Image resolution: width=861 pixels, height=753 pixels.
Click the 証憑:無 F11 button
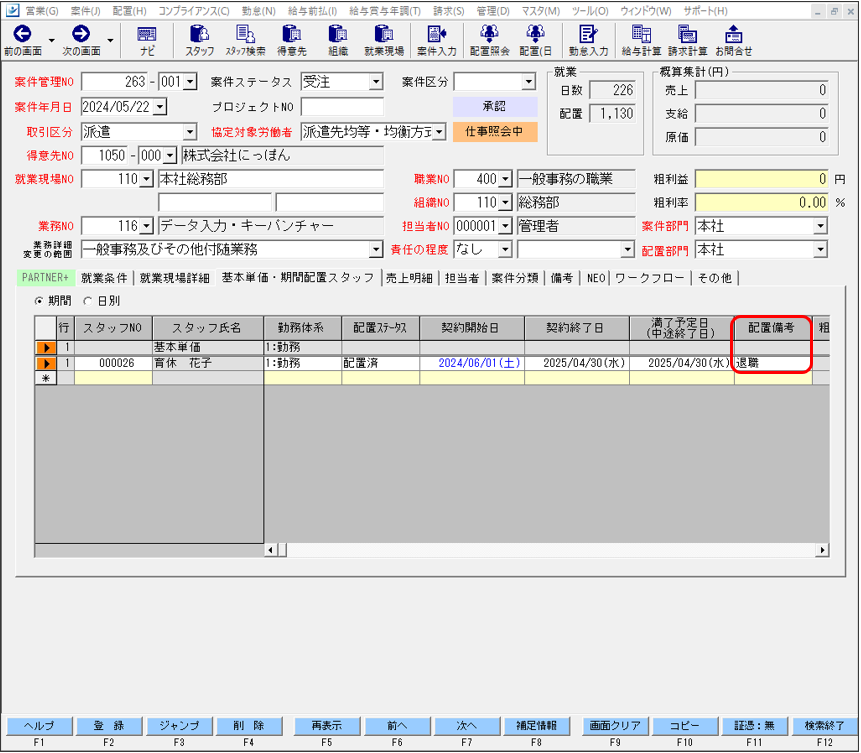tap(754, 726)
